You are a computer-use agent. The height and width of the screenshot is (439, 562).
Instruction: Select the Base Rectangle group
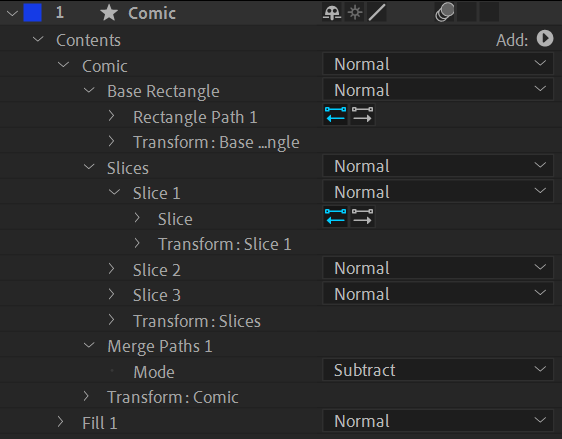click(x=163, y=91)
